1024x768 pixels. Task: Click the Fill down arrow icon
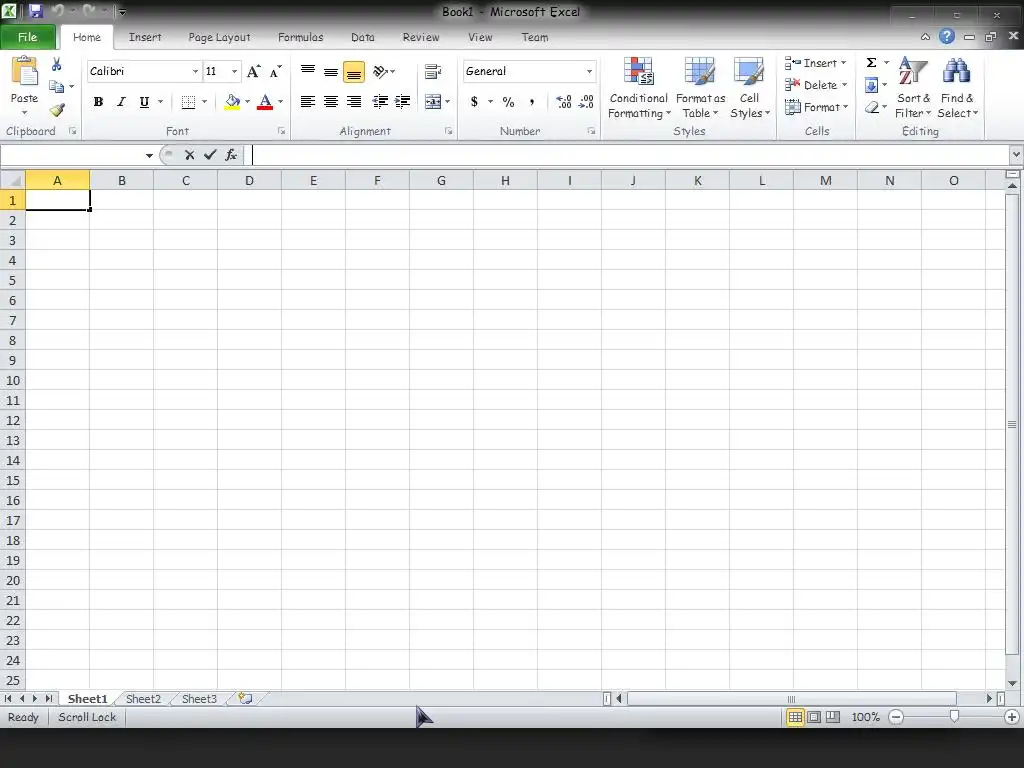pyautogui.click(x=871, y=85)
